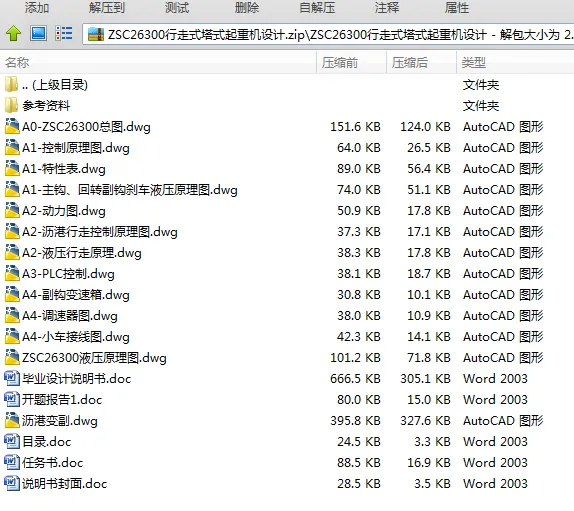Select the 沥港变副.dwg file icon

tap(12, 420)
